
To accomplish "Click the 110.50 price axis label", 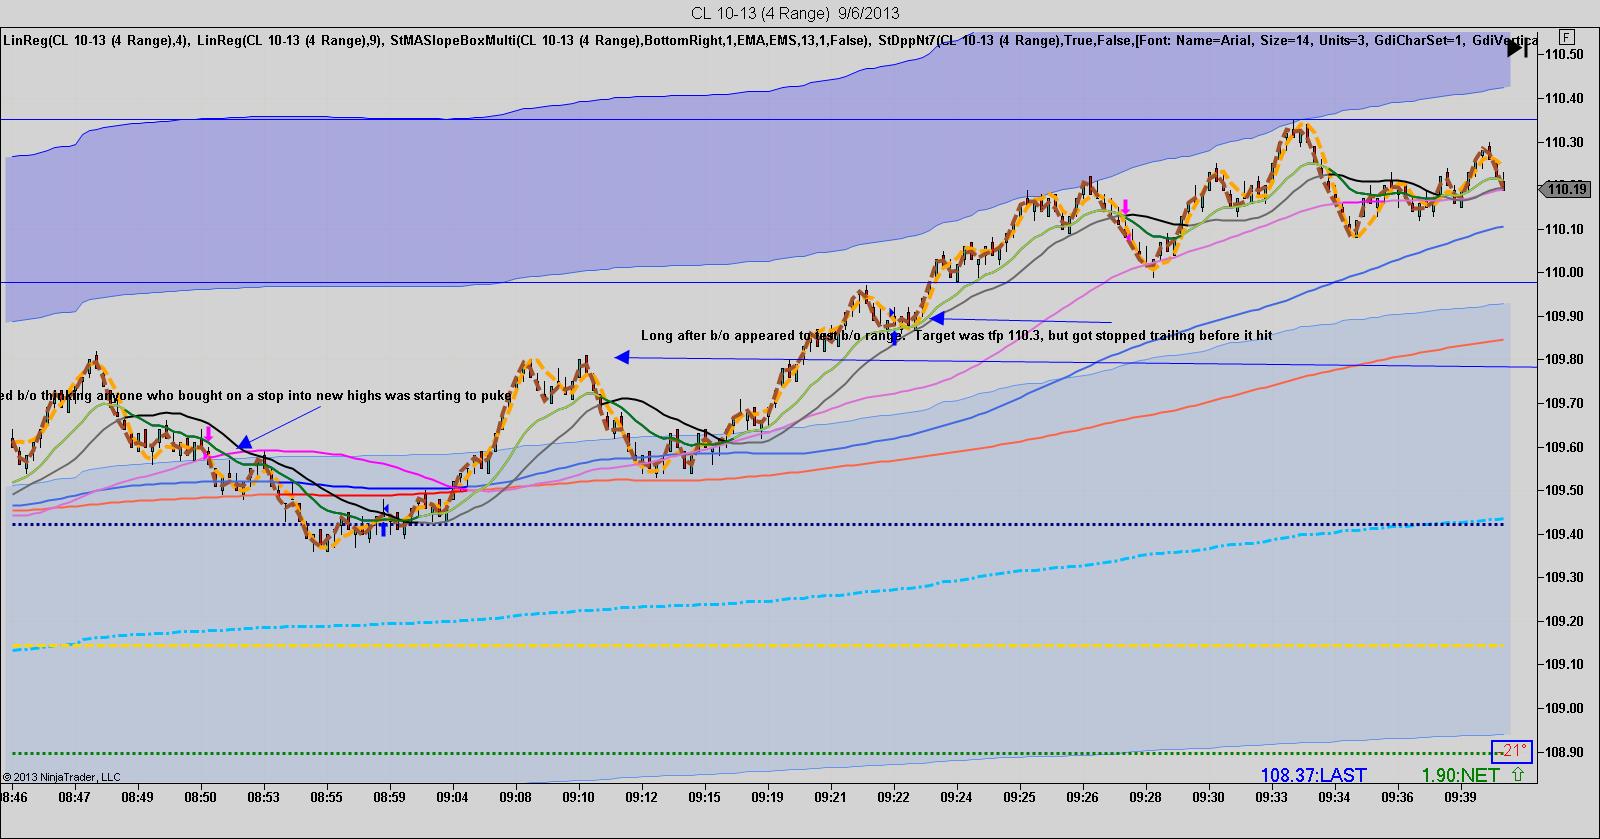I will pos(1565,55).
